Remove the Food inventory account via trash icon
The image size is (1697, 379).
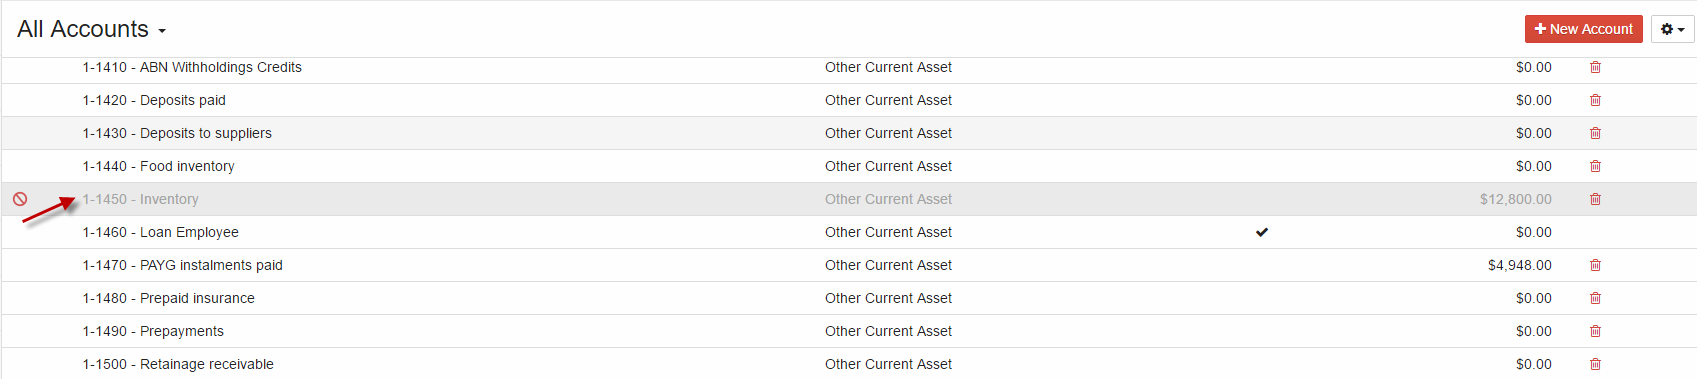(1595, 166)
